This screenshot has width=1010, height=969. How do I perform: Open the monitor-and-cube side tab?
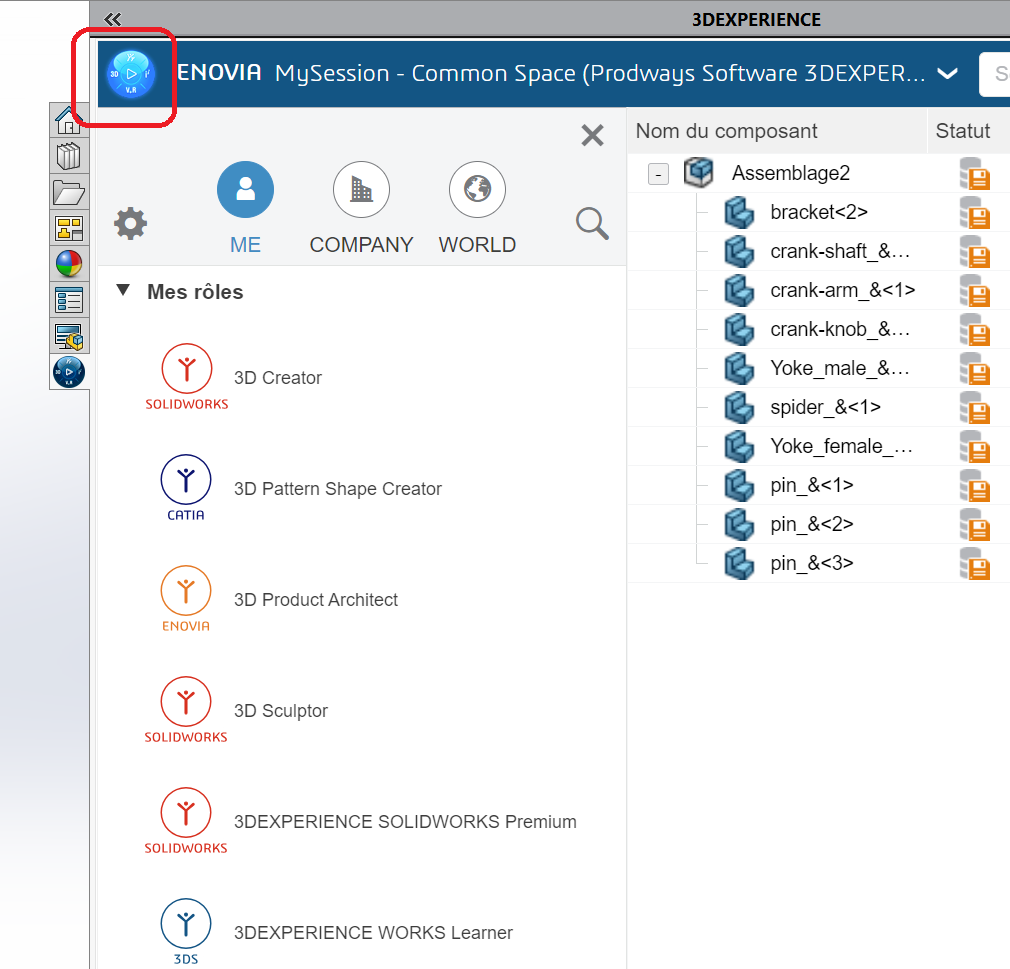[69, 336]
